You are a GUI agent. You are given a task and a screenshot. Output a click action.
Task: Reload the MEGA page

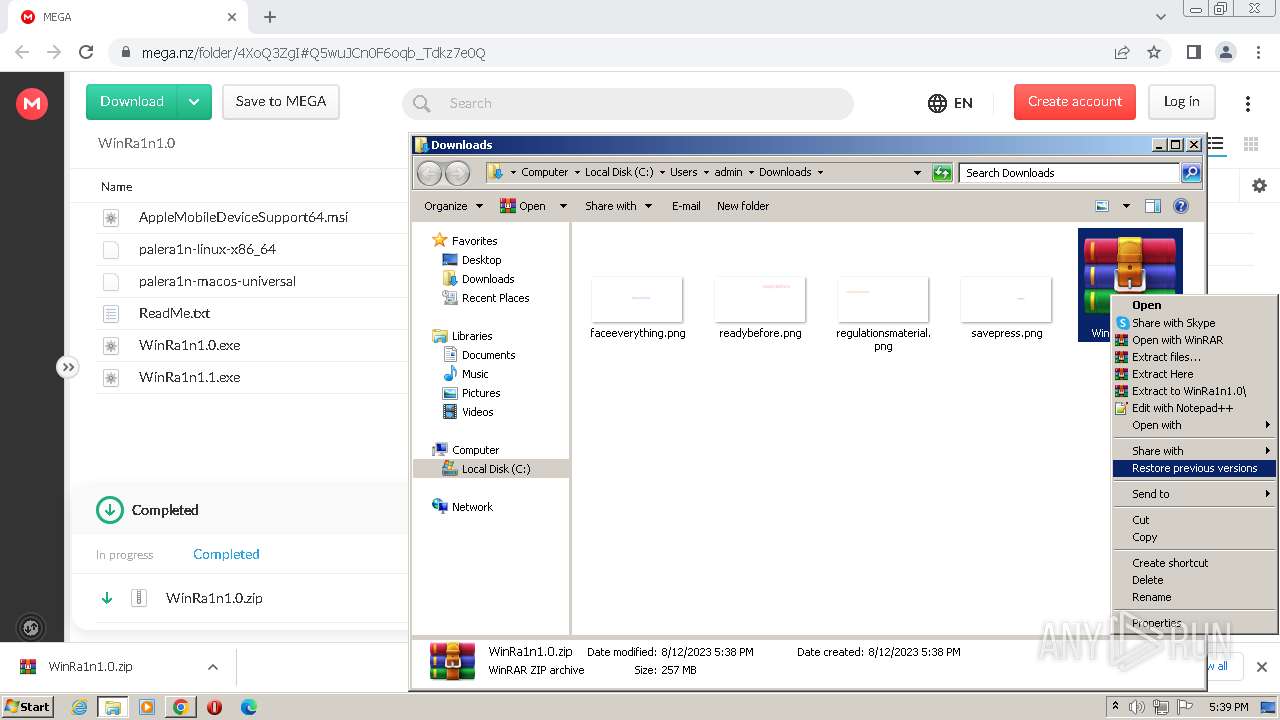(86, 52)
